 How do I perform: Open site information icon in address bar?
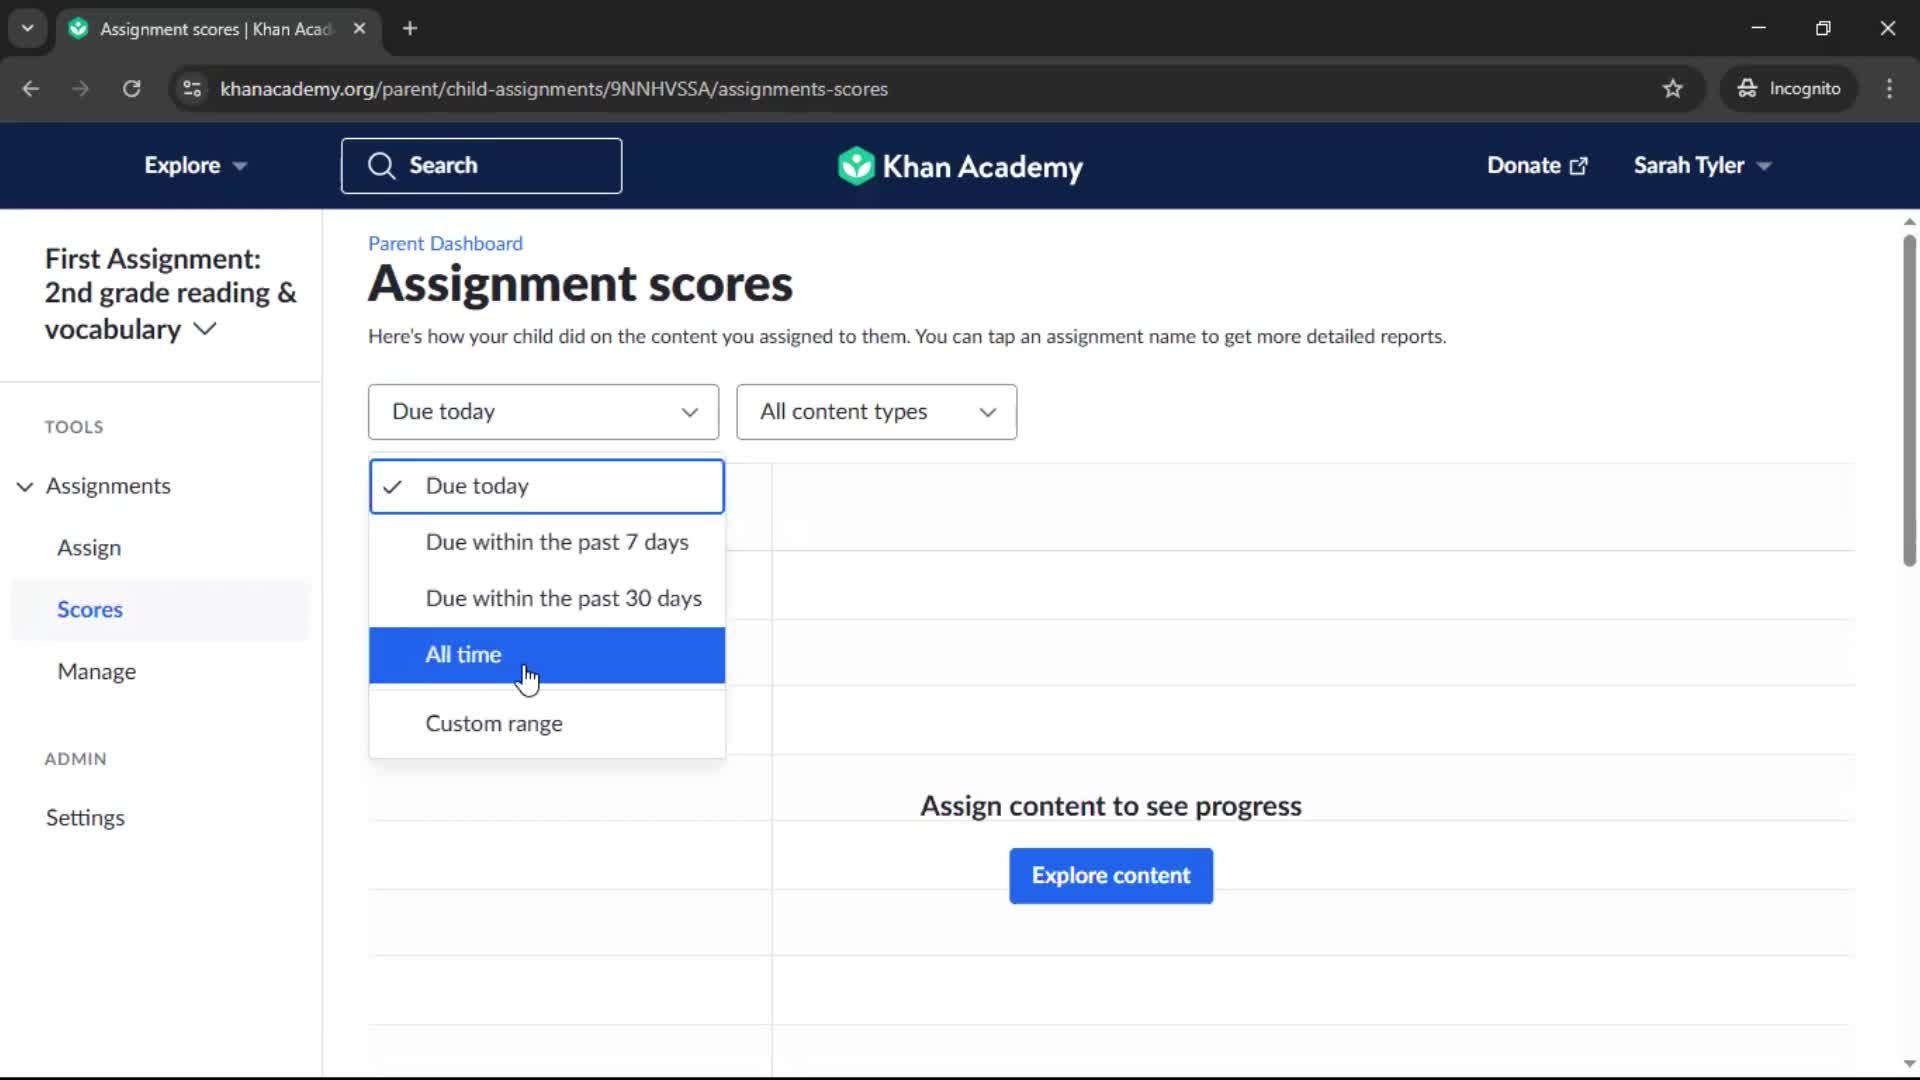pyautogui.click(x=192, y=89)
